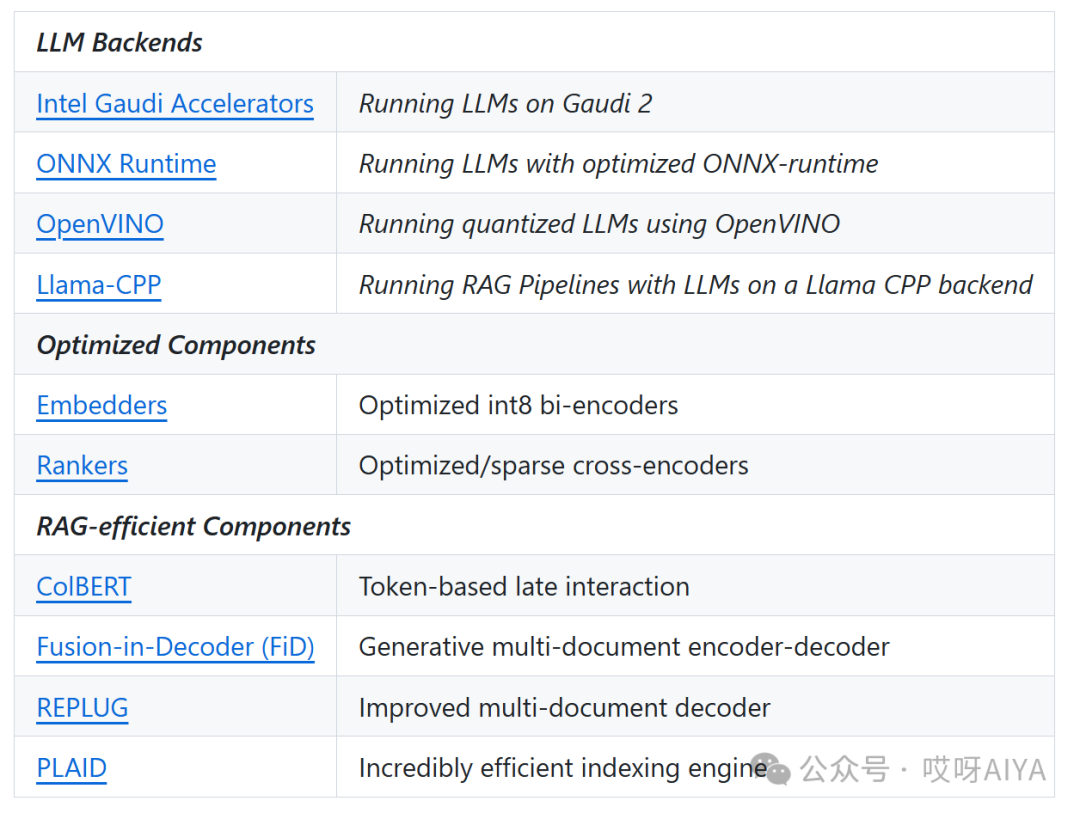
Task: Select the 'Optimized int8 bi-encoders' cell text
Action: pyautogui.click(x=518, y=405)
